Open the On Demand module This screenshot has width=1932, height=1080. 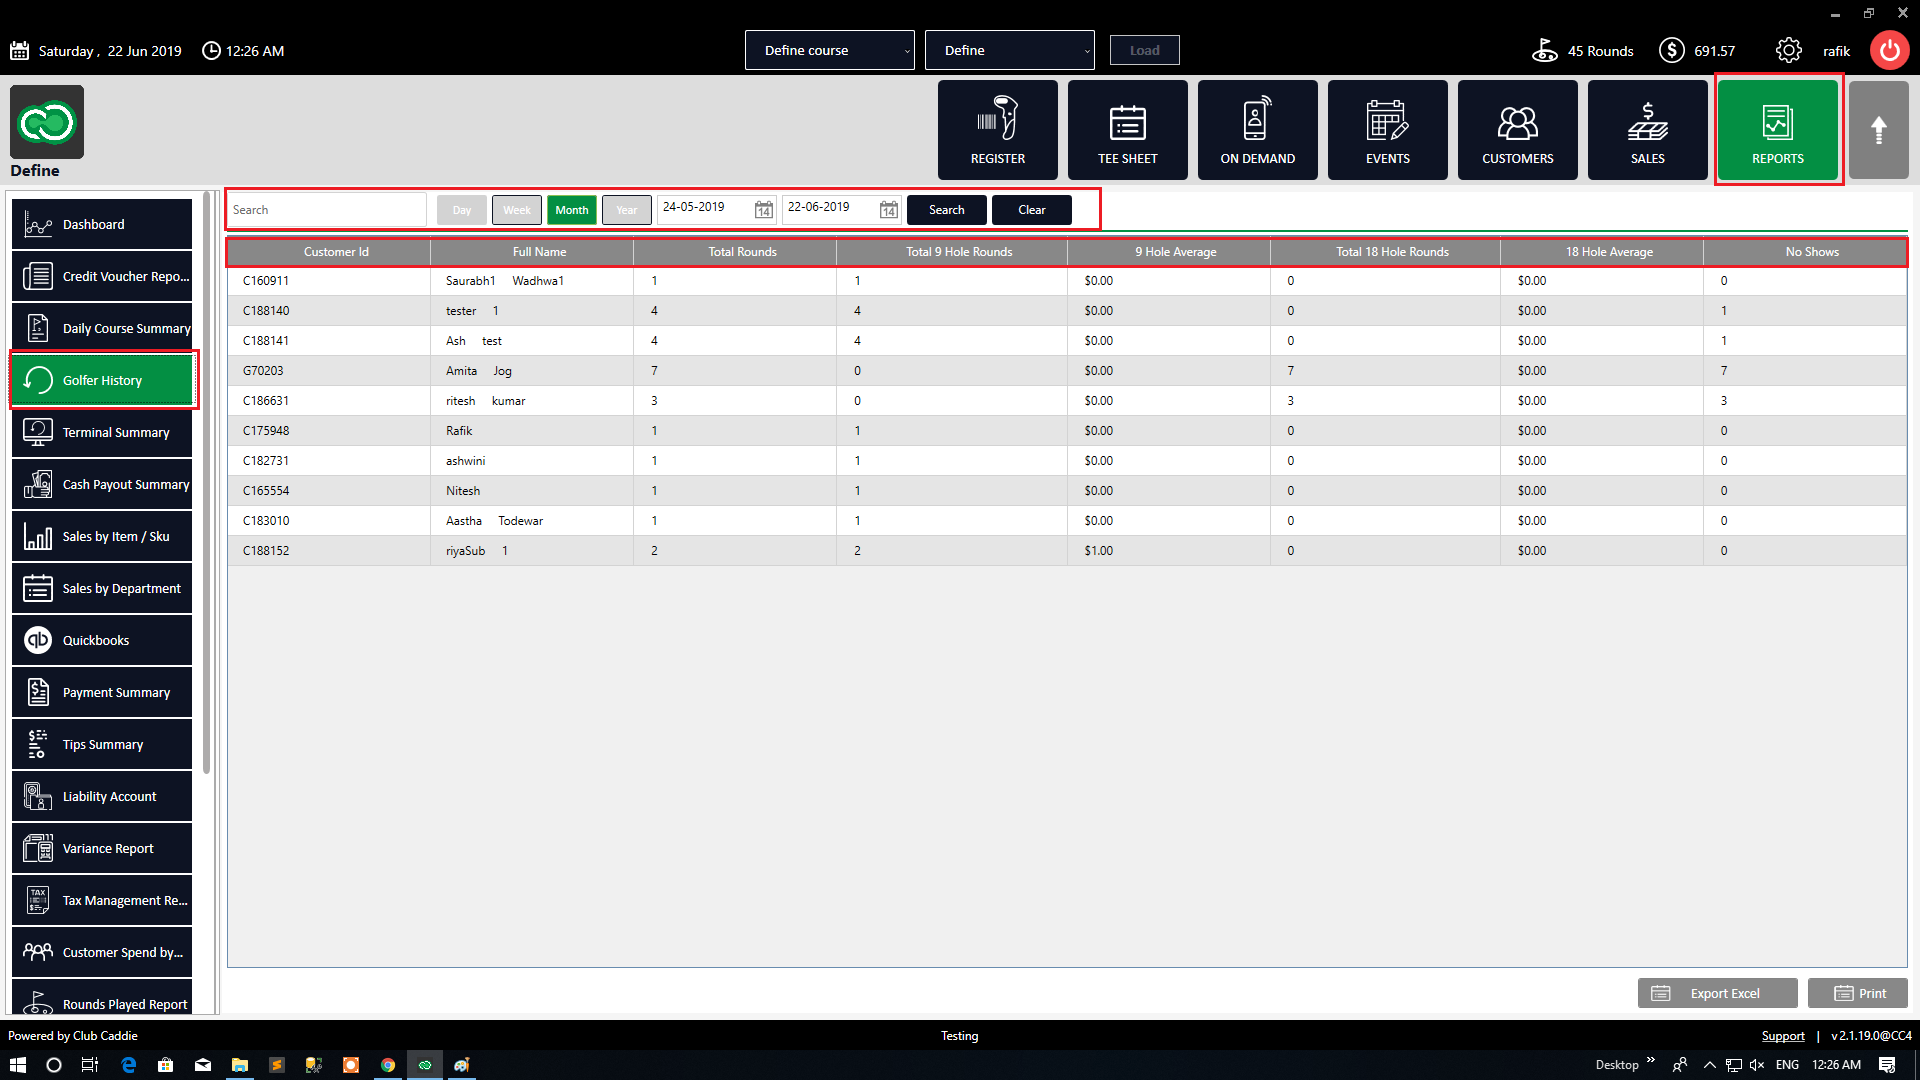[x=1257, y=130]
